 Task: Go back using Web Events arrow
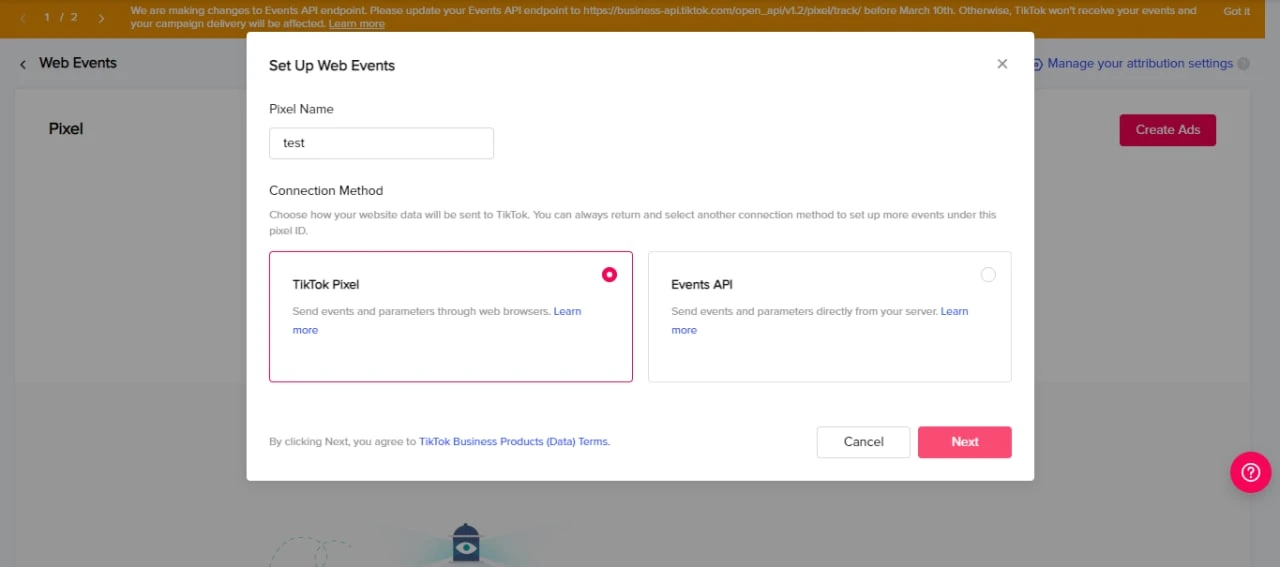pyautogui.click(x=23, y=64)
